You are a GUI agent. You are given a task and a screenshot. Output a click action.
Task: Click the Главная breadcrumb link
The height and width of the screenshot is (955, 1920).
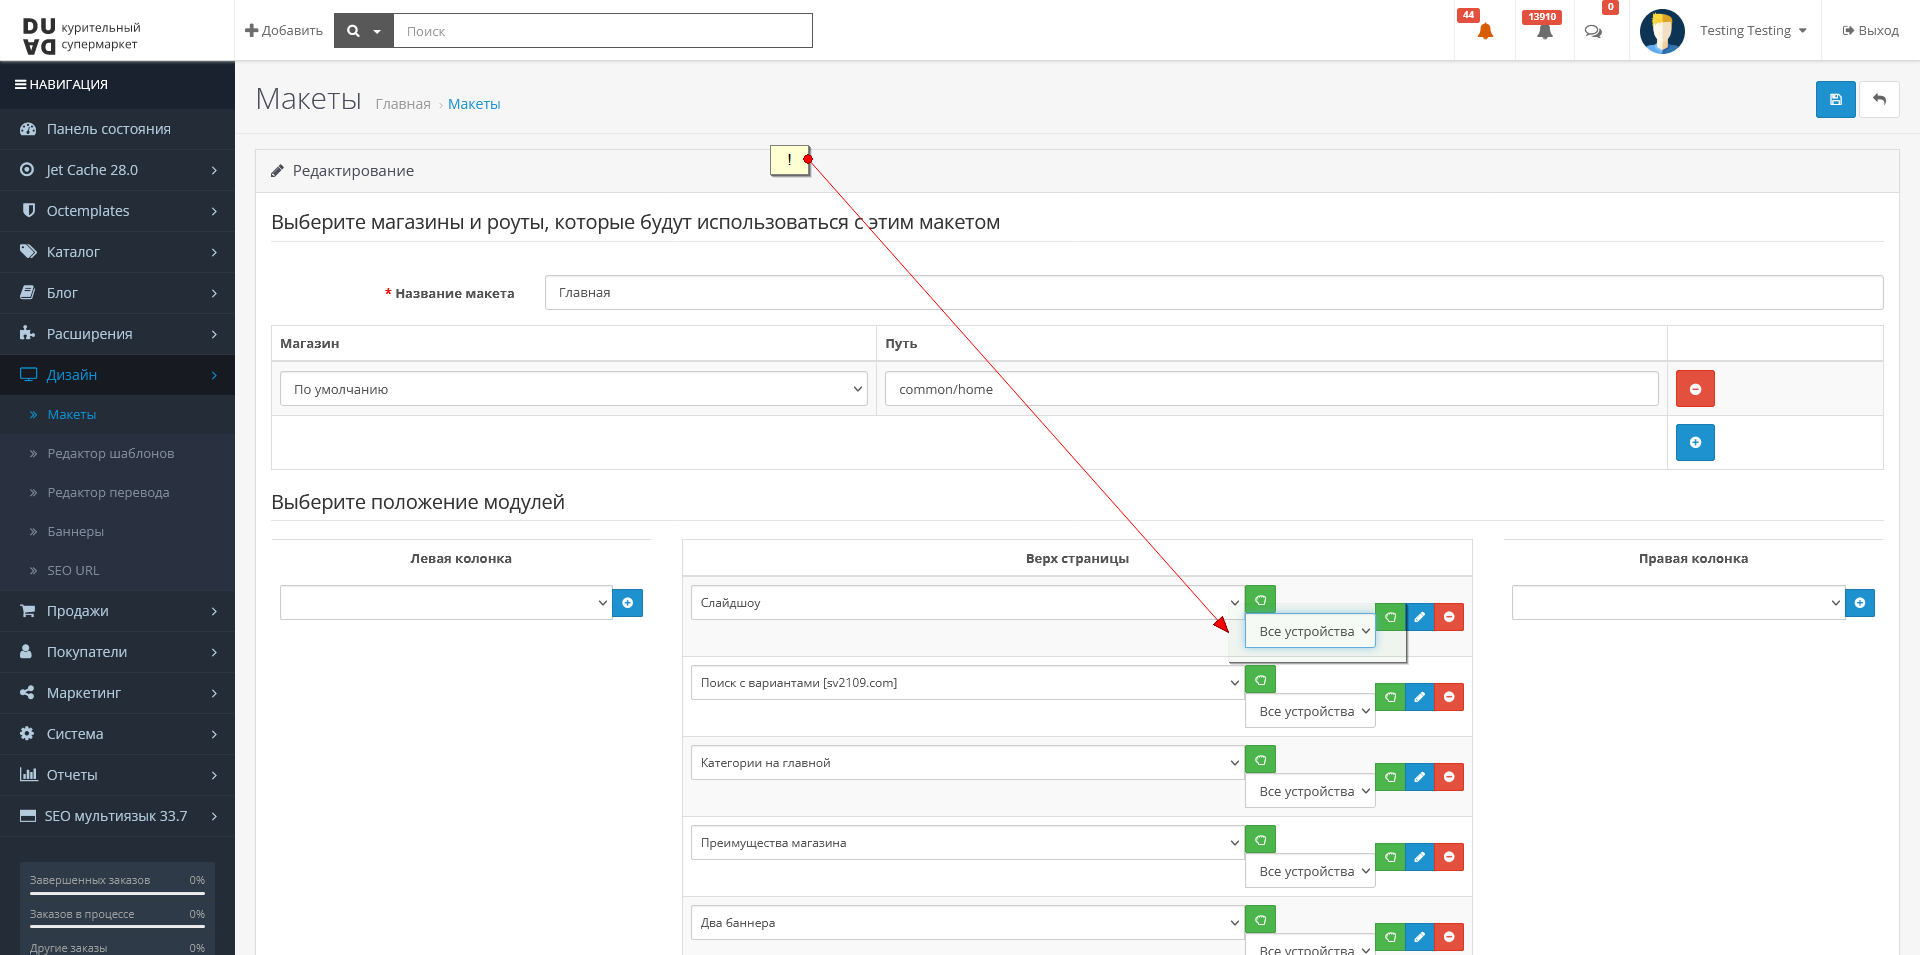[403, 104]
